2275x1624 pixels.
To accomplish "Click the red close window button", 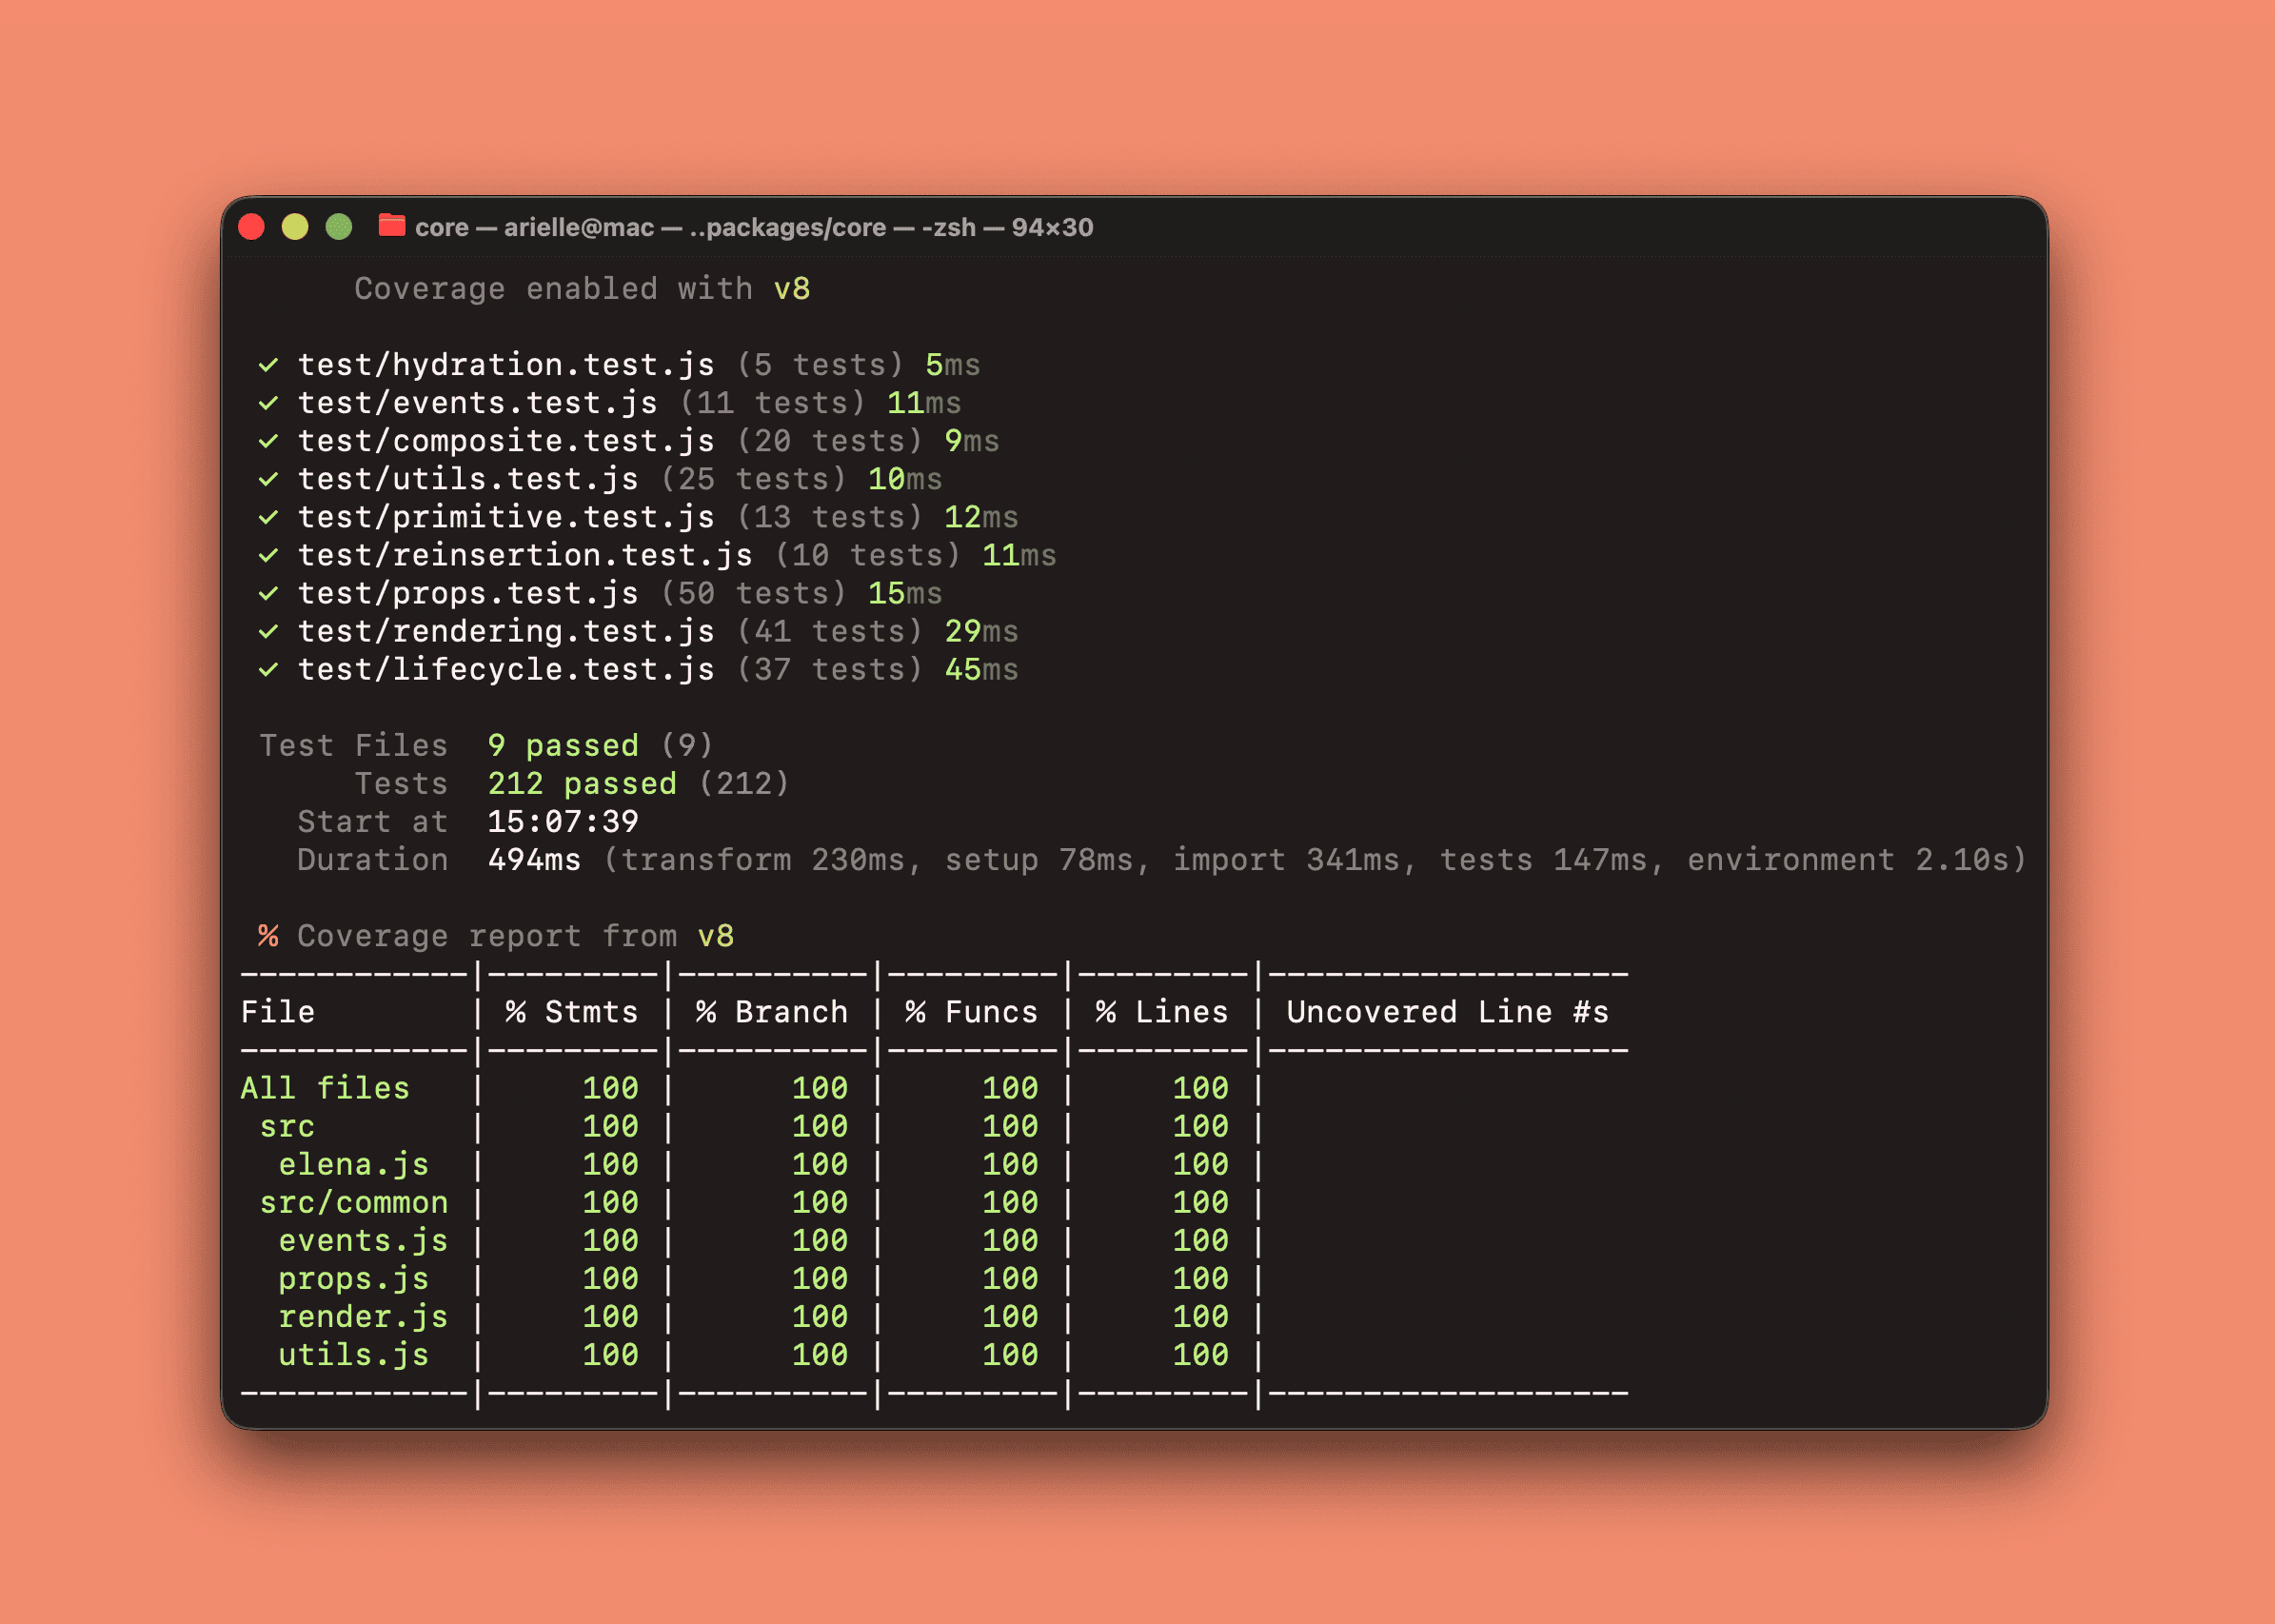I will pos(252,227).
